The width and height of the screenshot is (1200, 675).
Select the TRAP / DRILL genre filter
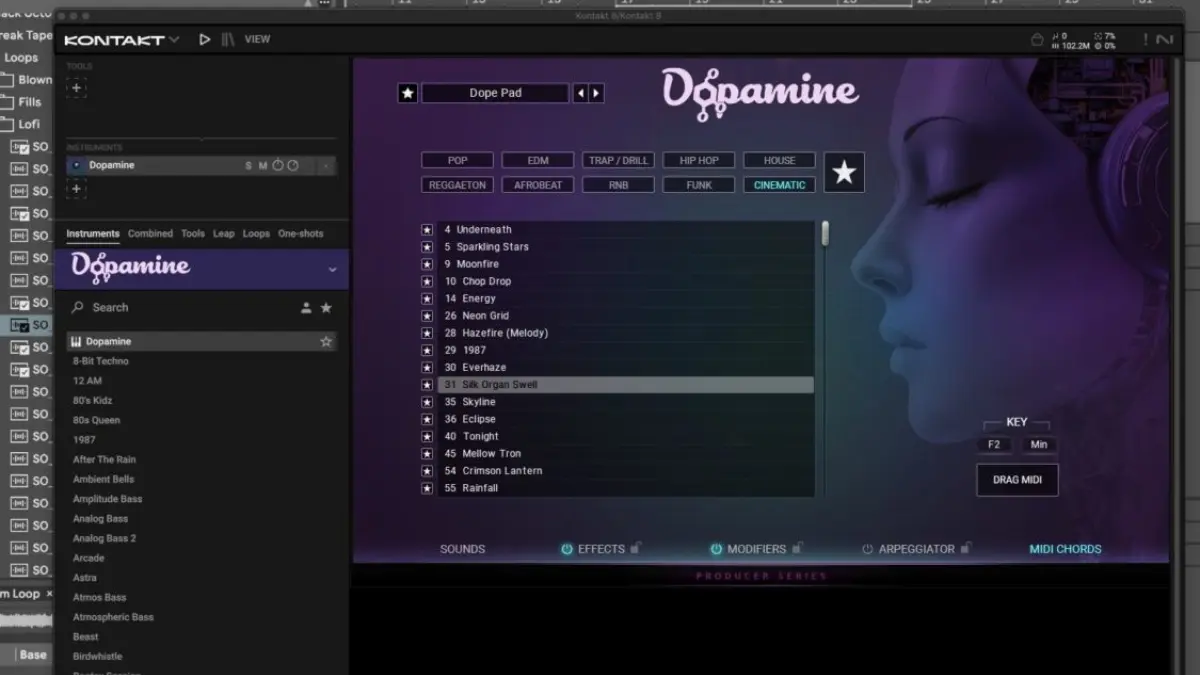click(x=618, y=160)
